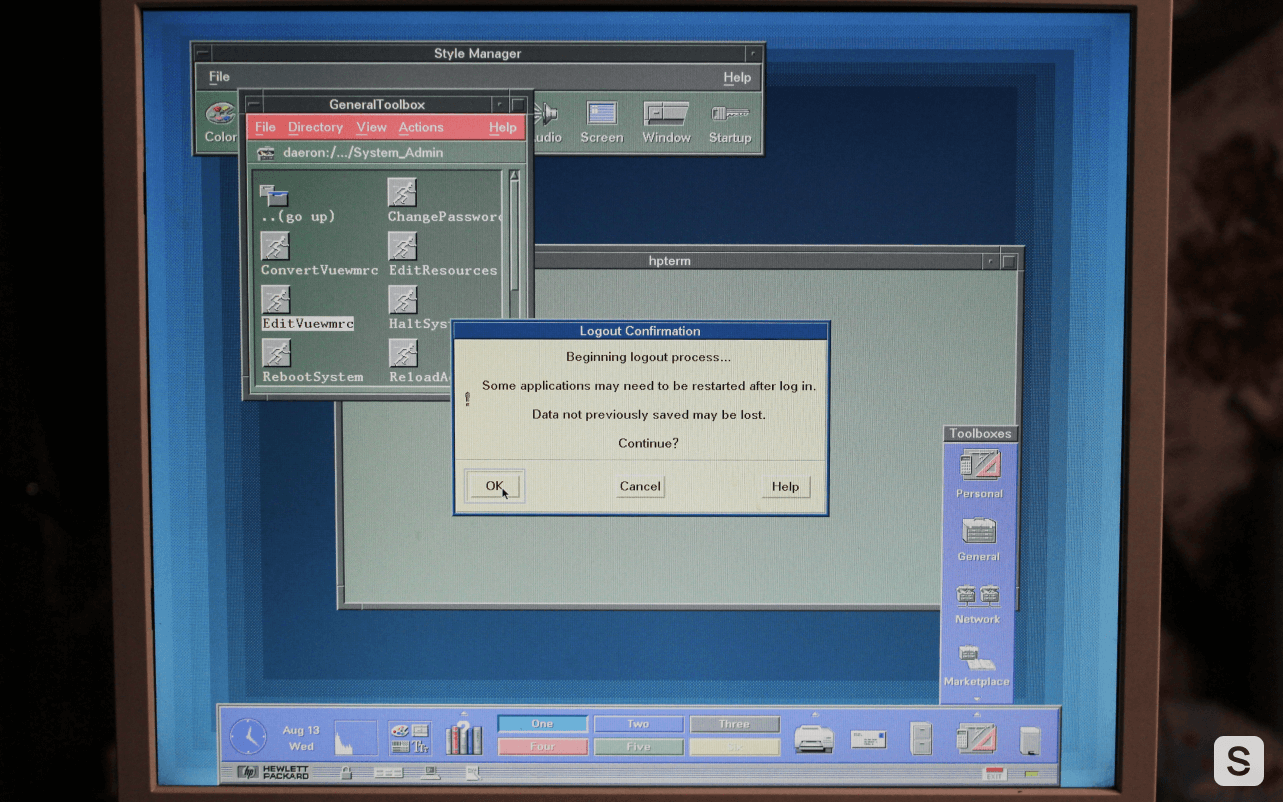The width and height of the screenshot is (1283, 802).
Task: Switch to workspace Four
Action: (542, 747)
